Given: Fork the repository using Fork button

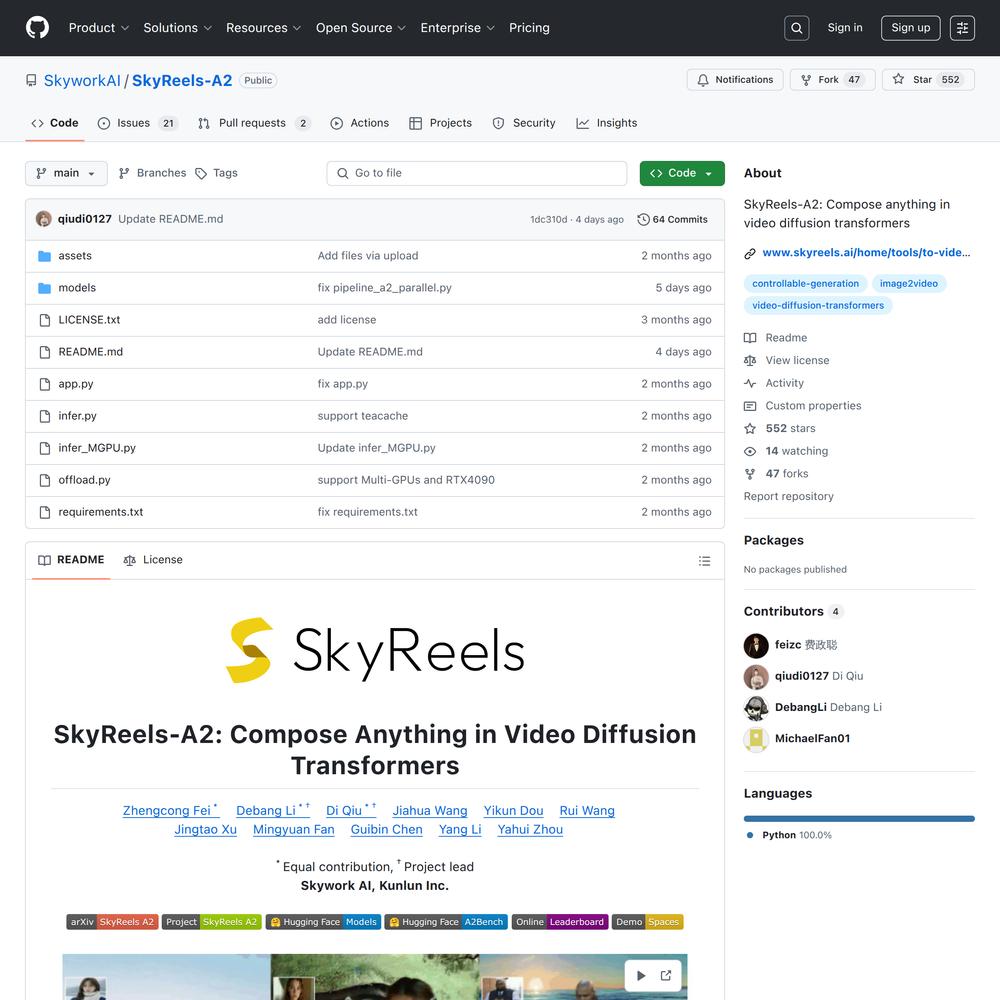Looking at the screenshot, I should 832,80.
